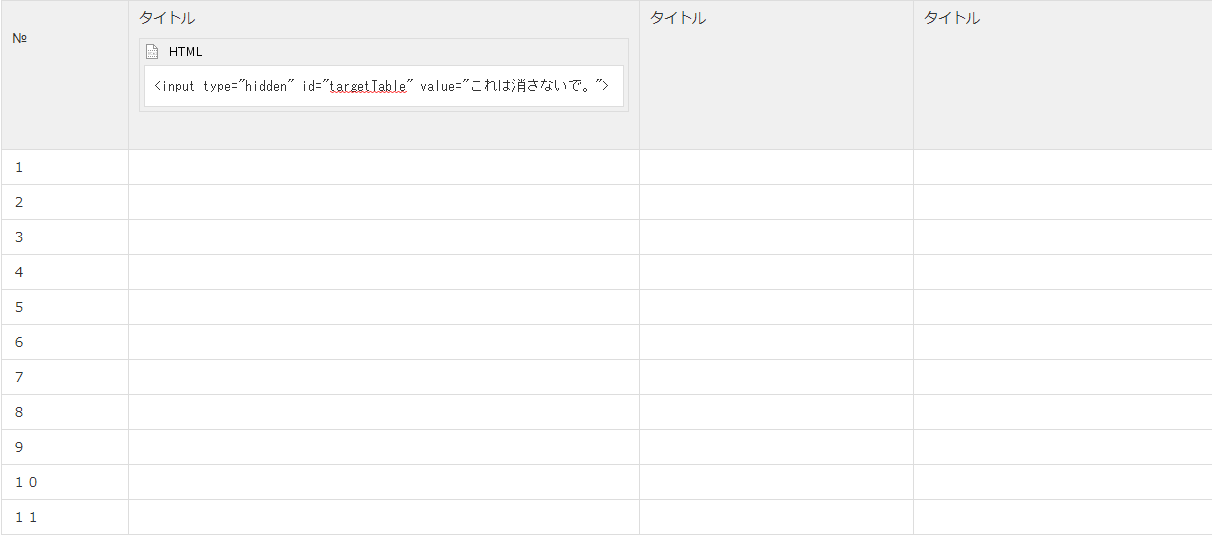Select the № column header cell

(65, 75)
